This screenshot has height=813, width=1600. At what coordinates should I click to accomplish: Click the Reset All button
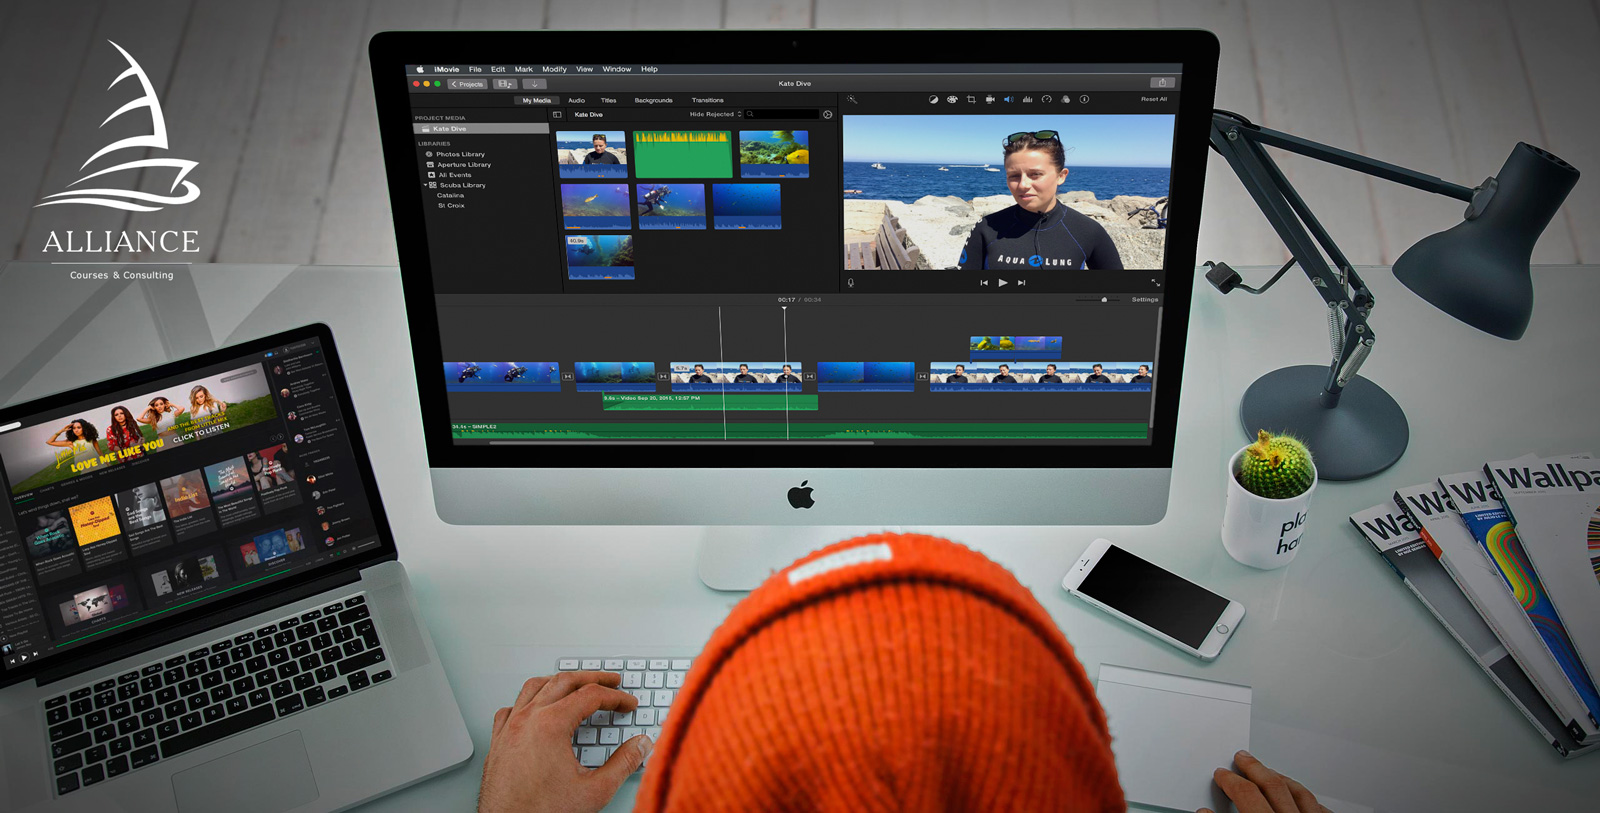pos(1153,100)
